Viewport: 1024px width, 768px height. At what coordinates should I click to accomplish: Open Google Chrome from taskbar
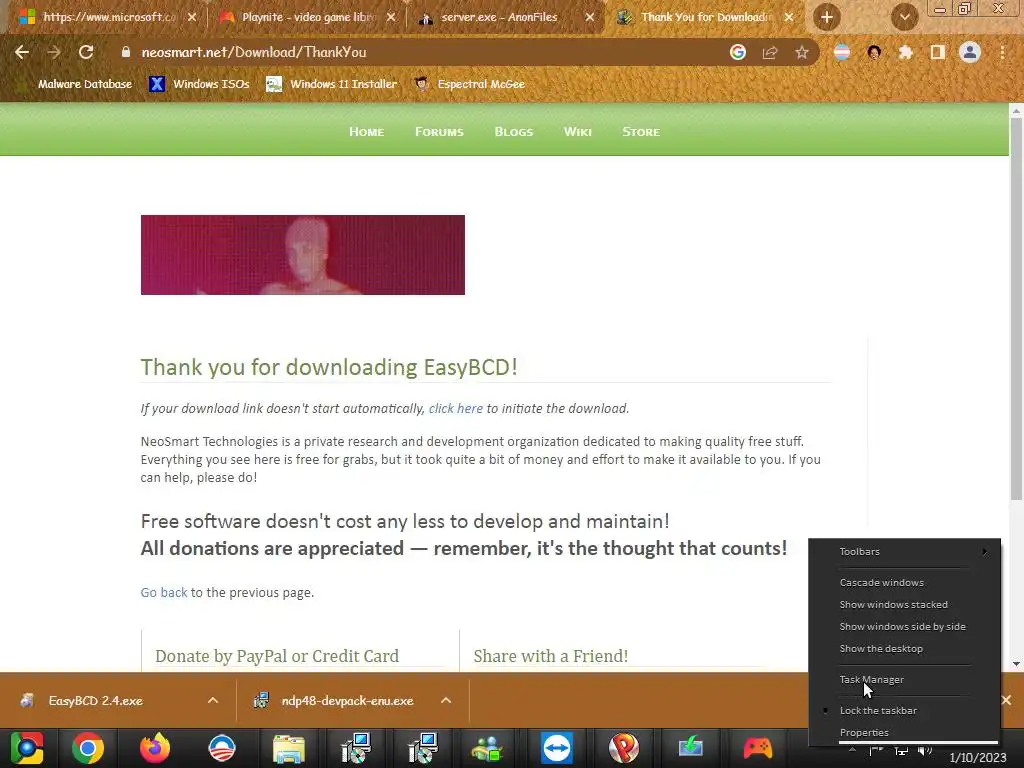(x=88, y=748)
